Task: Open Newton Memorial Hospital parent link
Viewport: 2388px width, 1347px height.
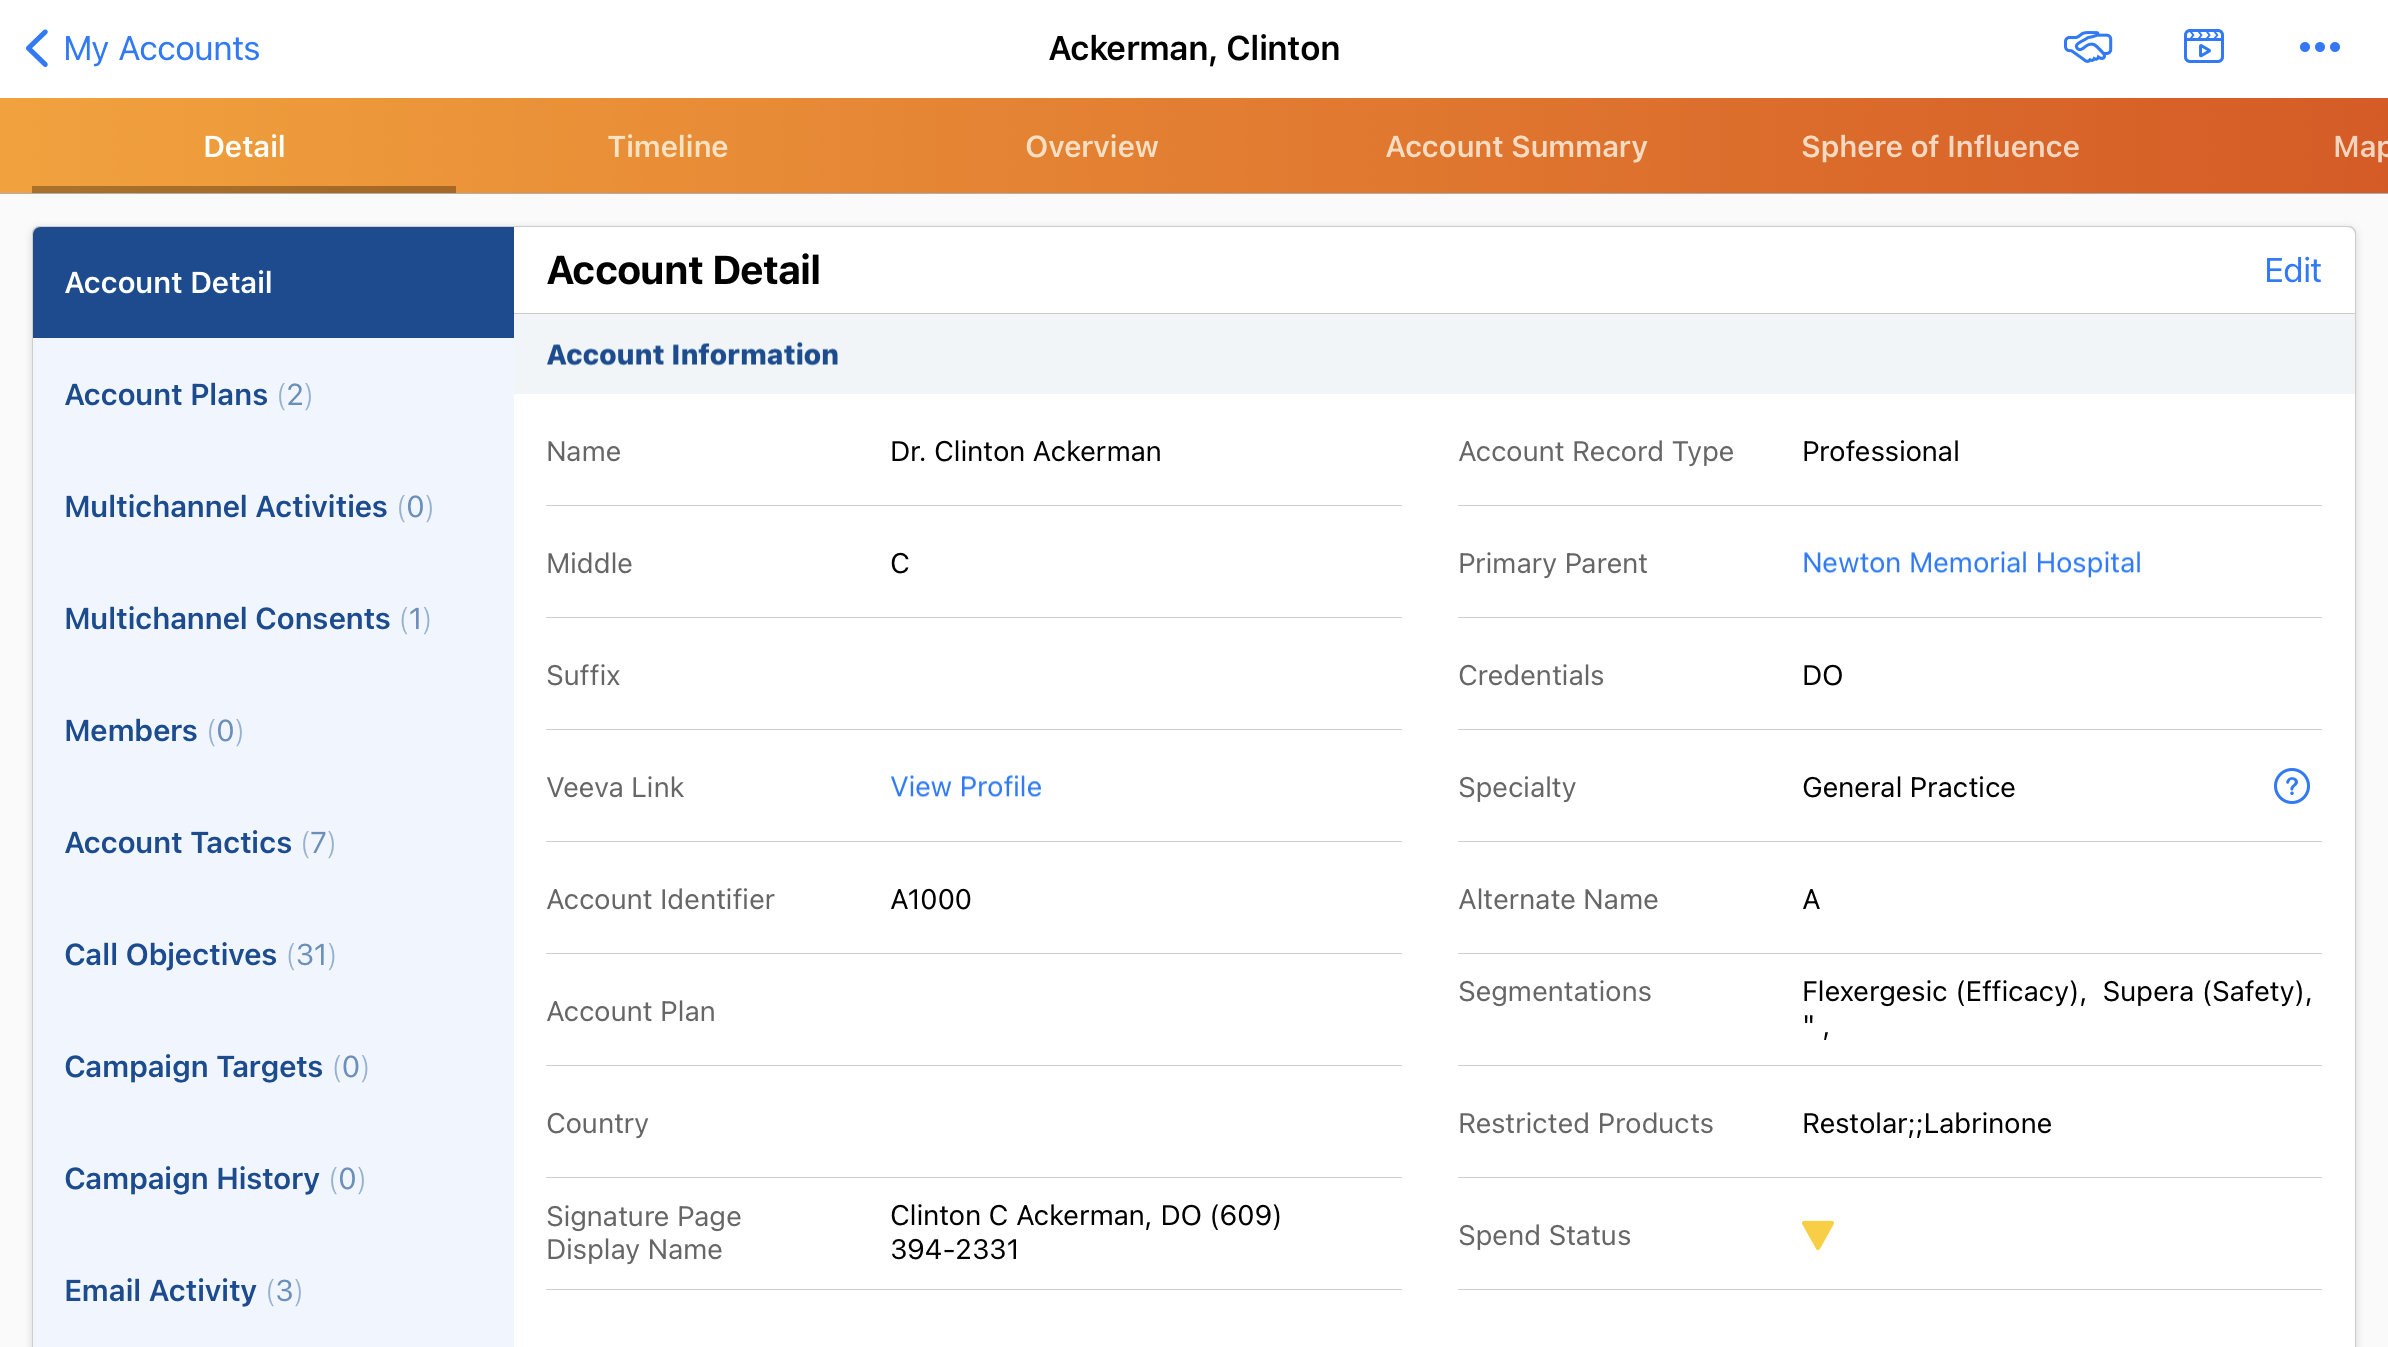Action: point(1971,563)
